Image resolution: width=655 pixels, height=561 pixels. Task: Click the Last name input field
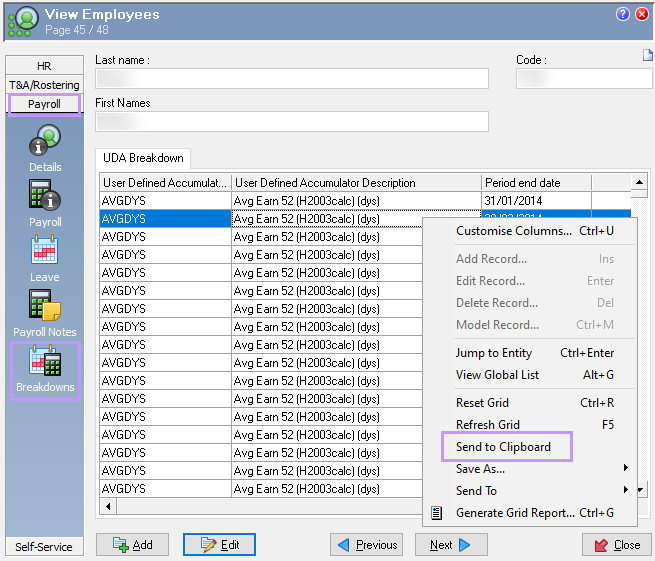tap(291, 79)
